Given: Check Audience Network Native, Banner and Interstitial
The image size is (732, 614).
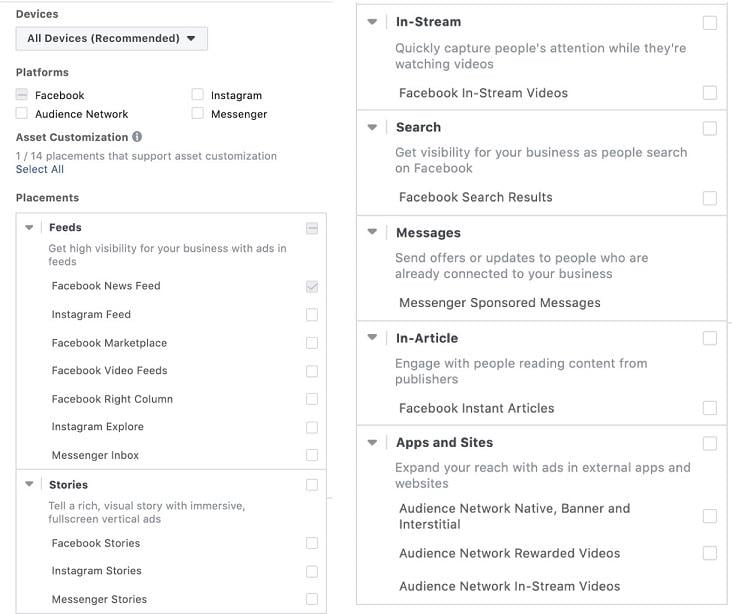Looking at the screenshot, I should 710,516.
